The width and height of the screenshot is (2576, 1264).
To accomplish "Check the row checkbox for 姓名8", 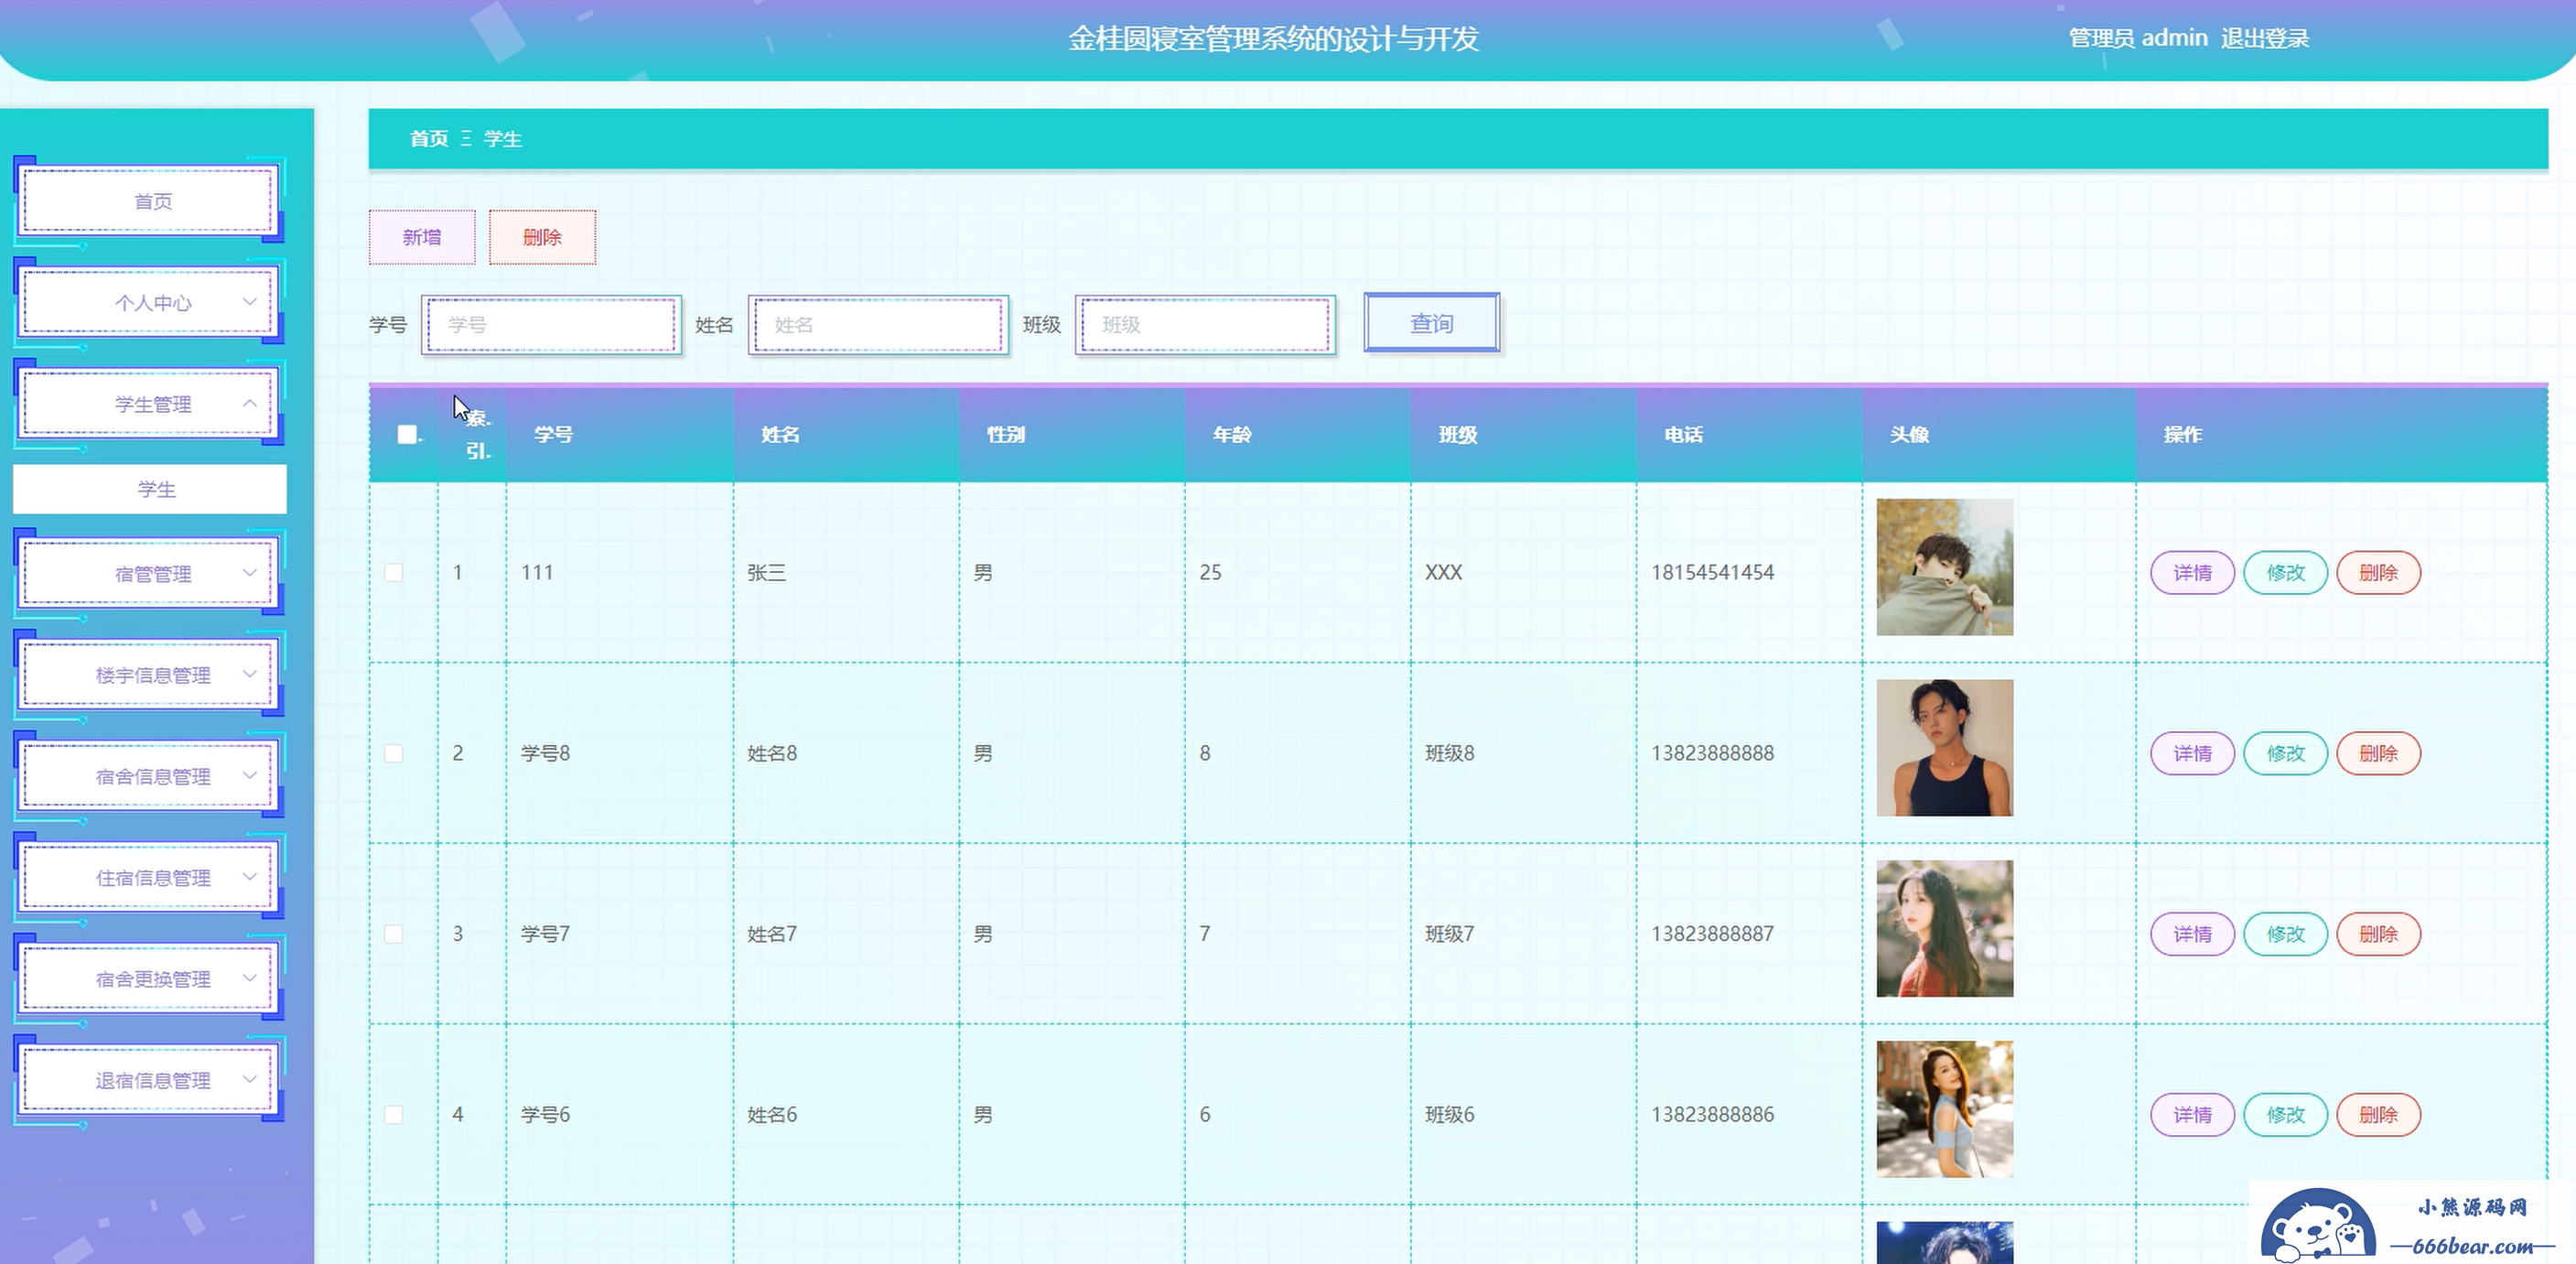I will click(x=394, y=753).
